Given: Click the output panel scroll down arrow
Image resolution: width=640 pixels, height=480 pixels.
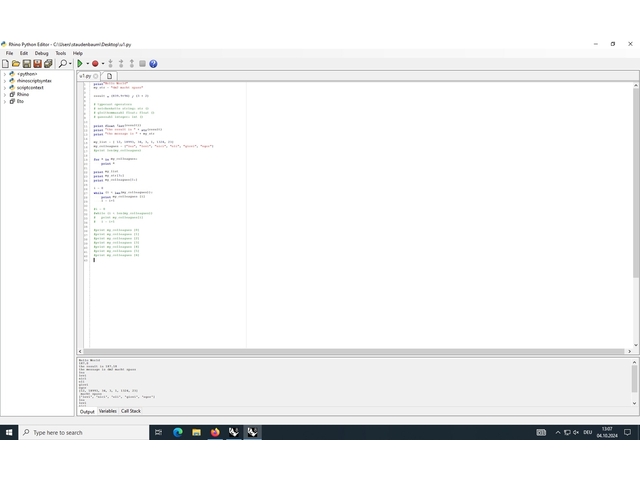Looking at the screenshot, I should pos(634,403).
